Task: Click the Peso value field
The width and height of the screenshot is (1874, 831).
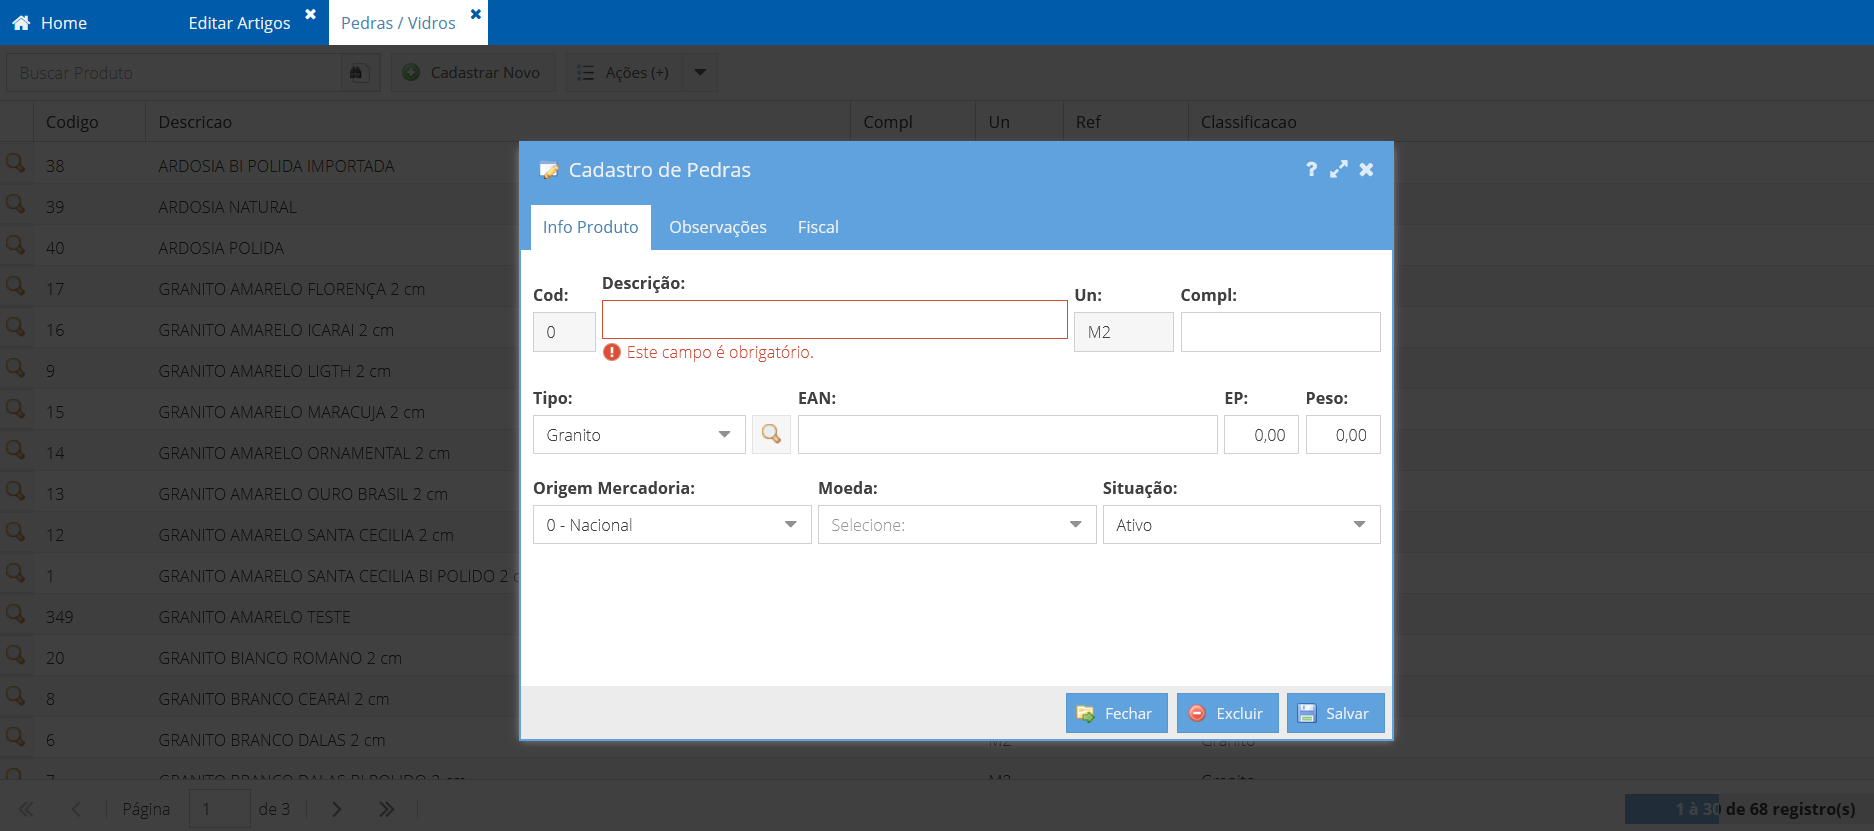Action: point(1343,435)
